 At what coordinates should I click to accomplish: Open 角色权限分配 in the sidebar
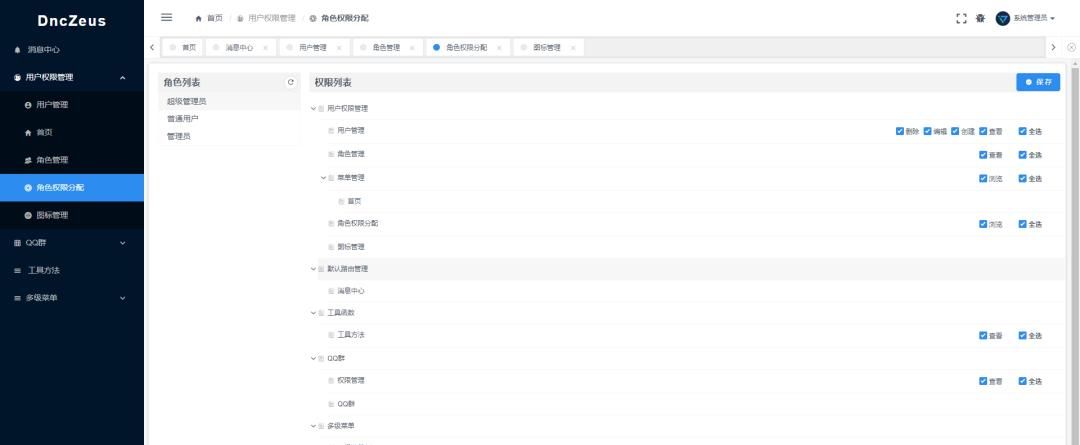click(x=72, y=187)
